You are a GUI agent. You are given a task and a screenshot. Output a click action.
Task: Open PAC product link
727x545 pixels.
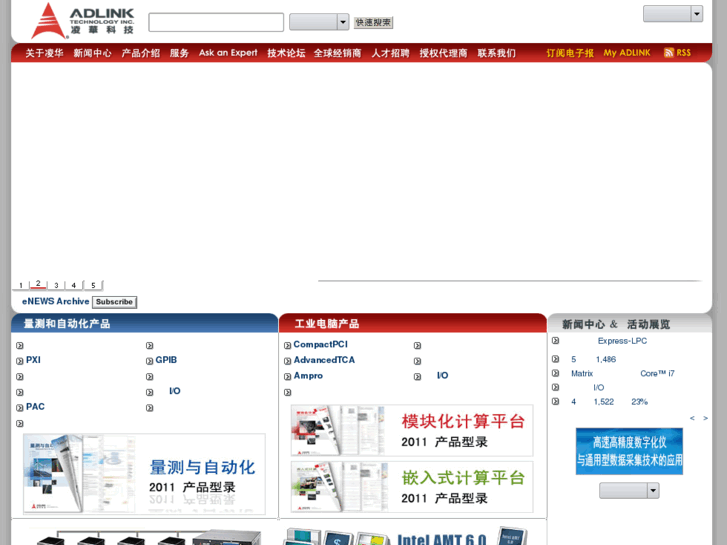point(35,407)
